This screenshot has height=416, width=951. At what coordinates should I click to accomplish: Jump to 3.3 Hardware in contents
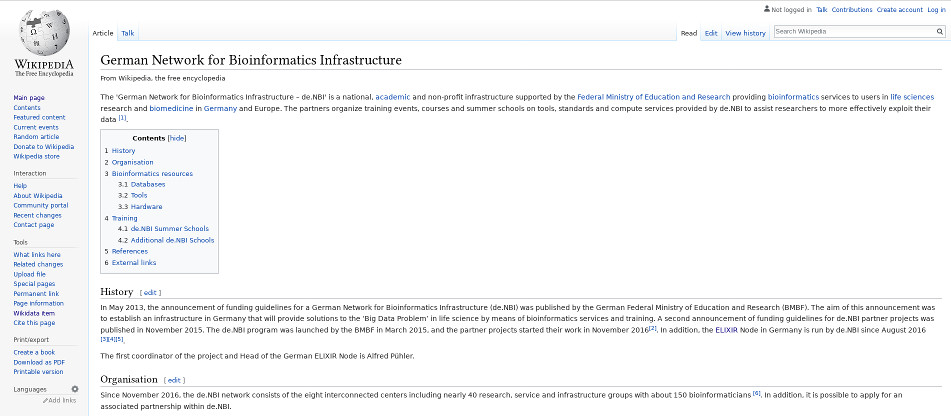coord(146,206)
